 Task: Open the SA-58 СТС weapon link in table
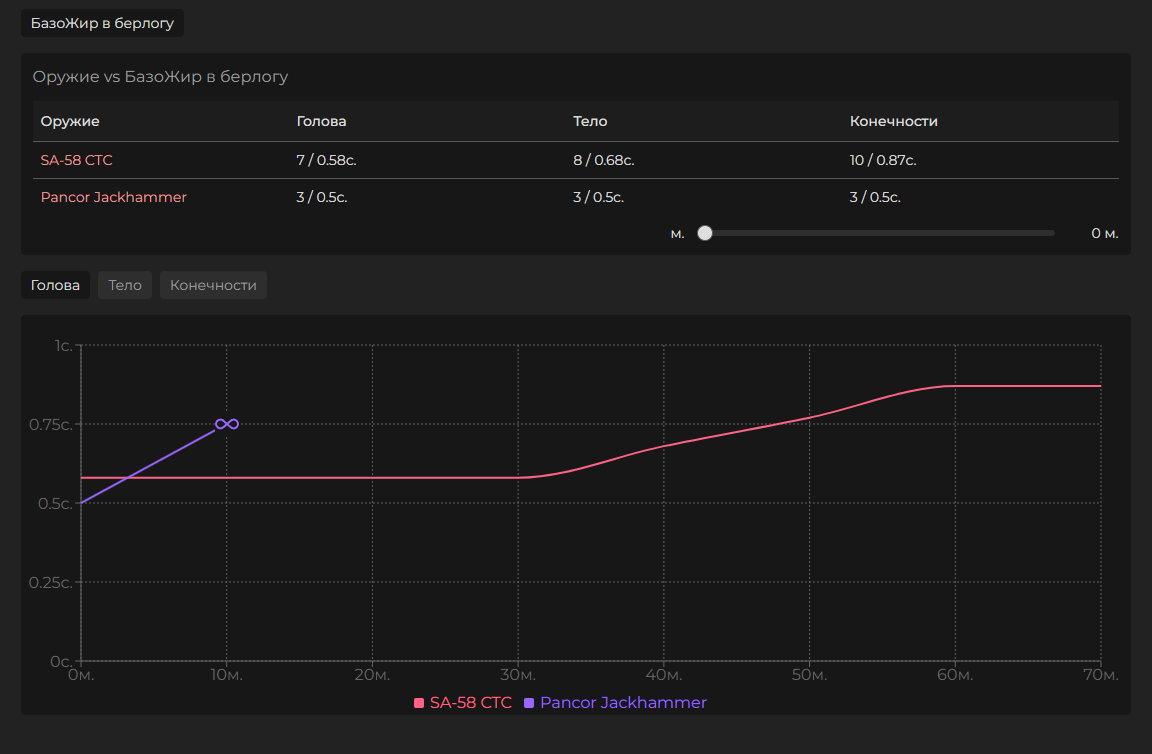[76, 160]
